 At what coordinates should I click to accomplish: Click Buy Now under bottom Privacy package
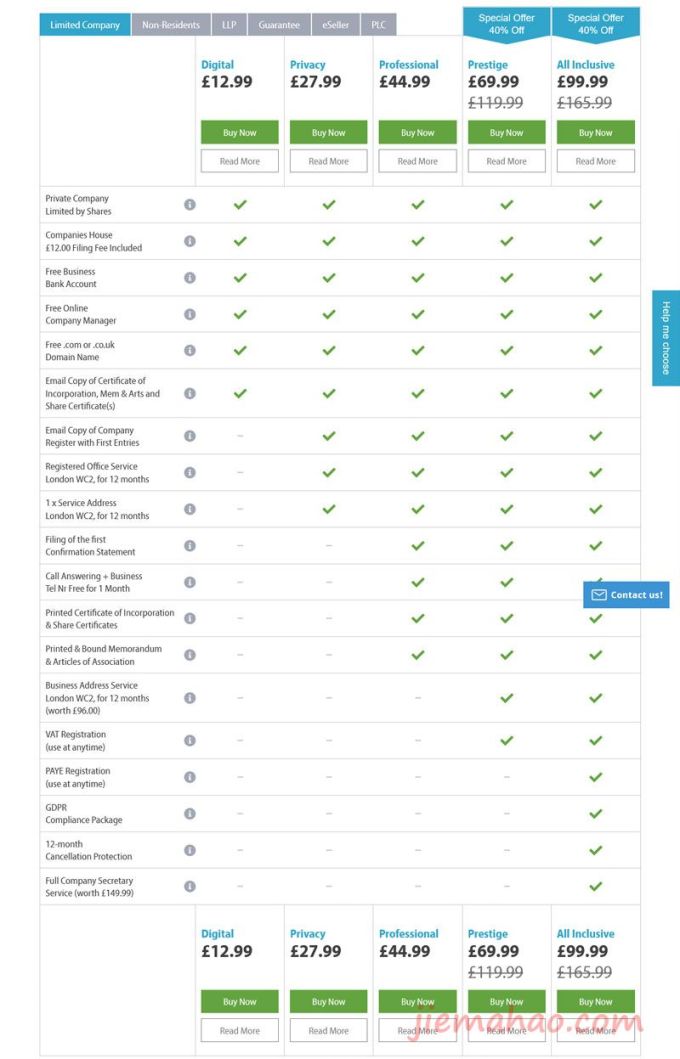329,1002
